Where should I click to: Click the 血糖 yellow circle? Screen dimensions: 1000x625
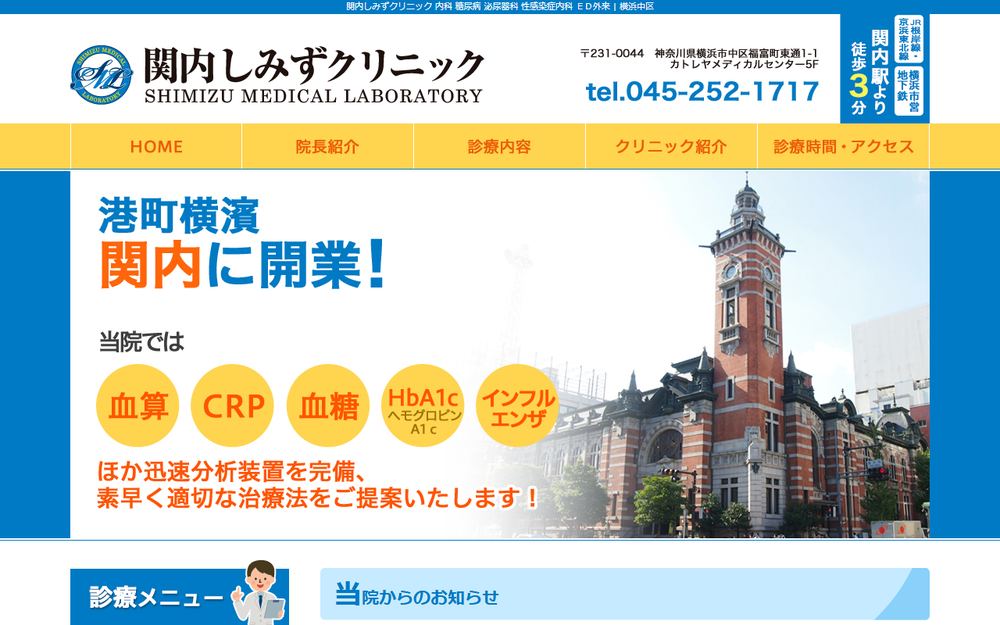click(328, 406)
